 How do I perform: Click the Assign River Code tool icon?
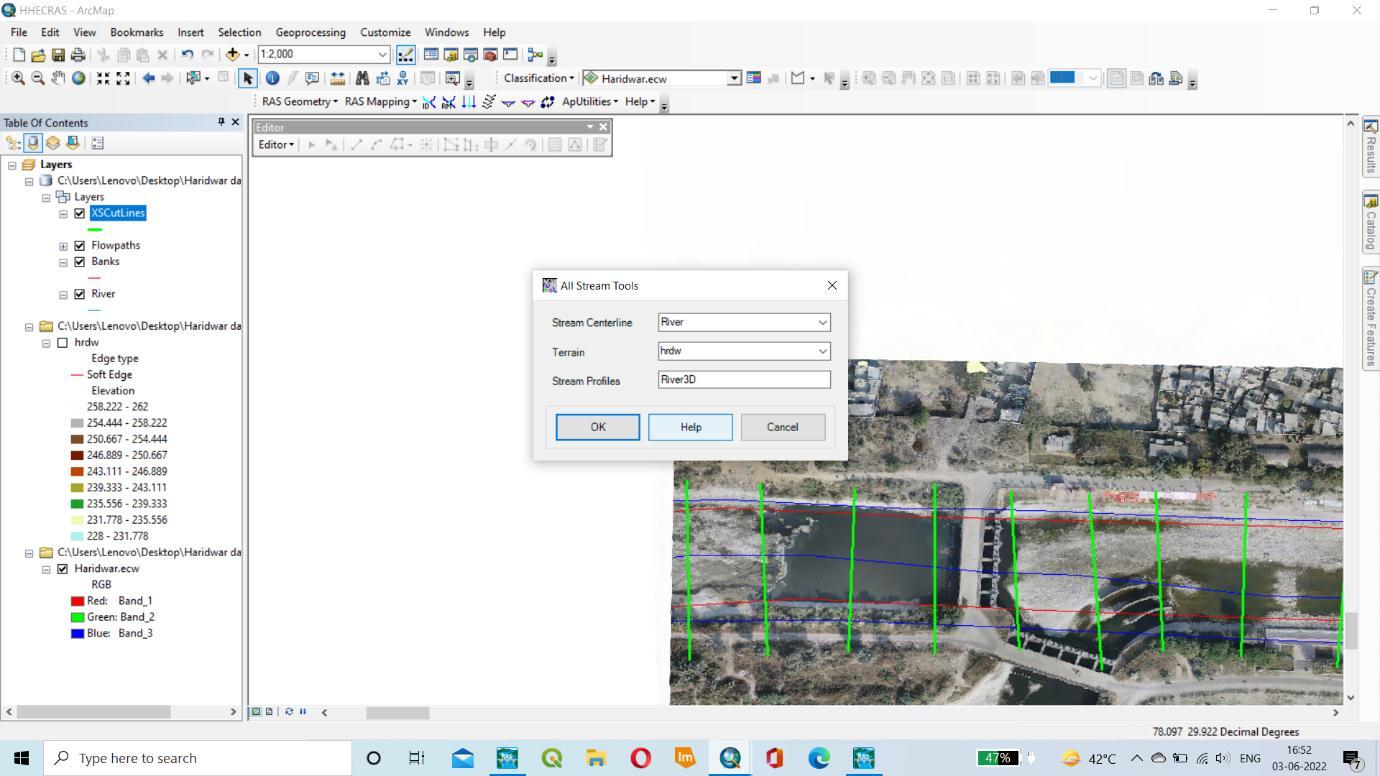(429, 102)
